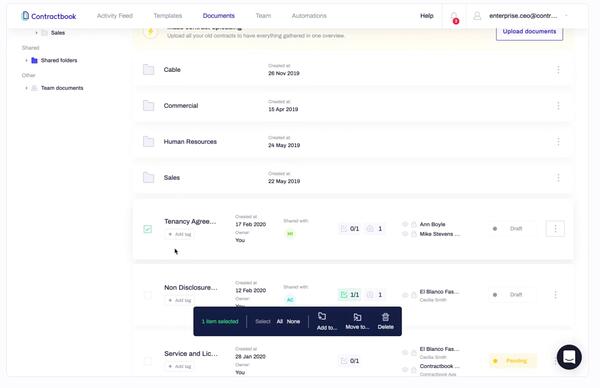Click the Upload documents button
Image resolution: width=600 pixels, height=388 pixels.
529,32
